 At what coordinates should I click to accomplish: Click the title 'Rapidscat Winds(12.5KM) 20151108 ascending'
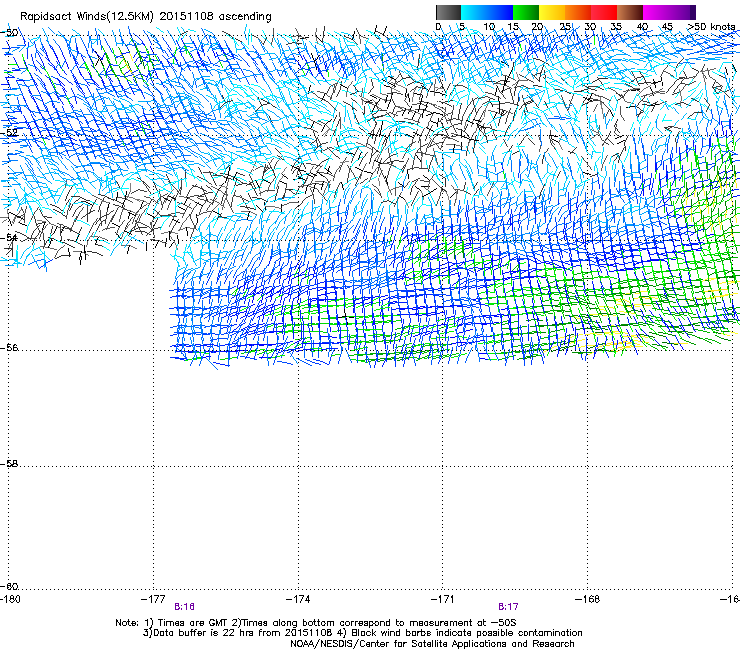(146, 17)
